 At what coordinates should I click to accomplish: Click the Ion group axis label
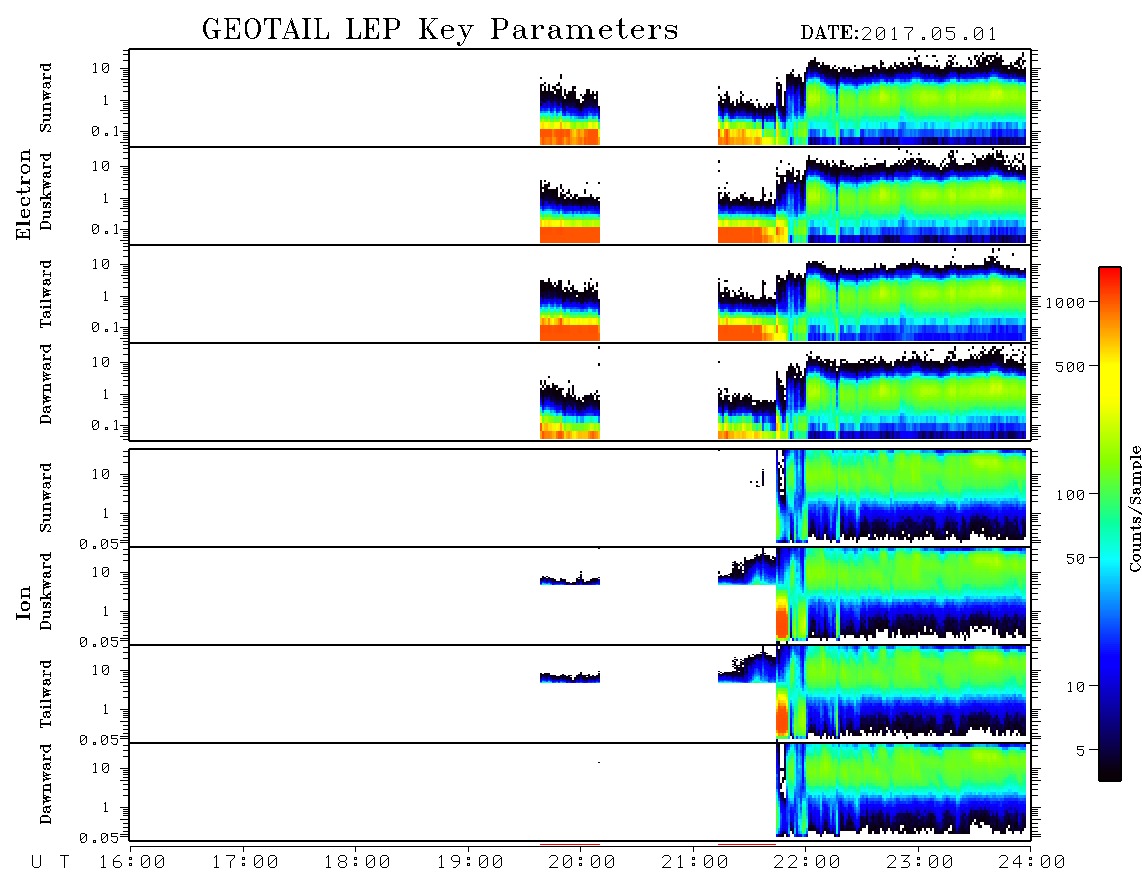point(24,602)
